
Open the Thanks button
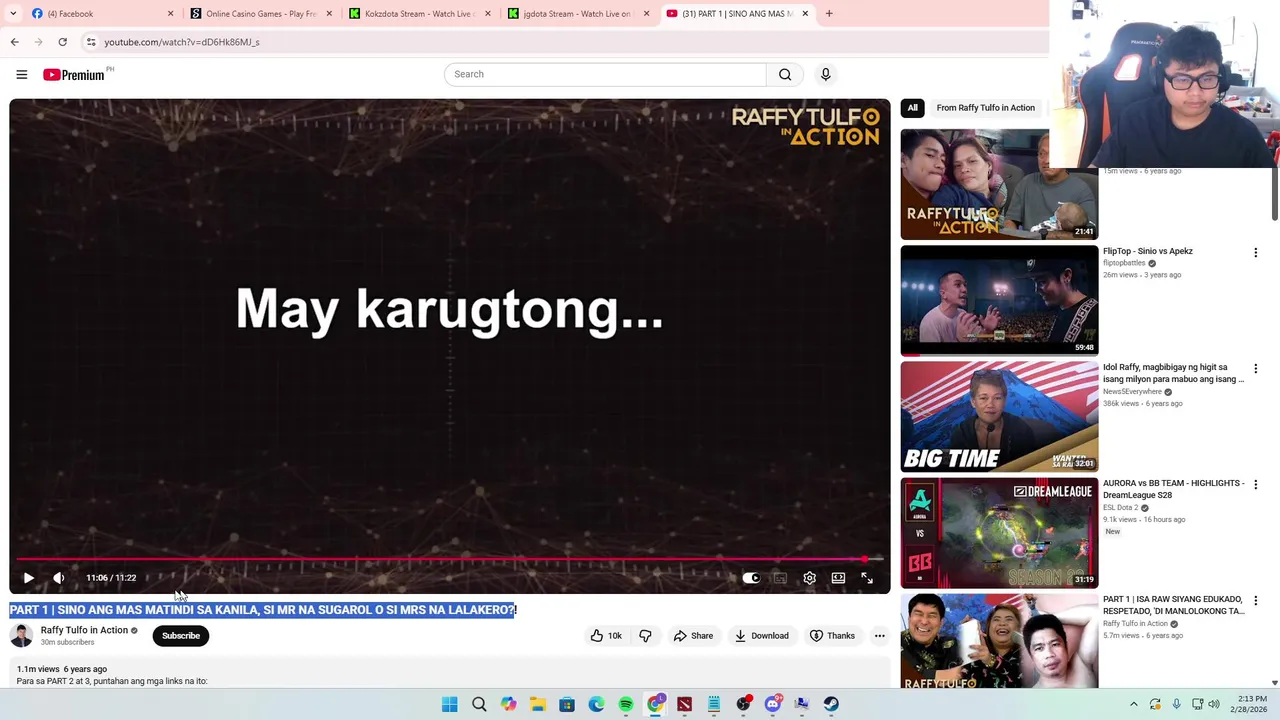coord(833,636)
